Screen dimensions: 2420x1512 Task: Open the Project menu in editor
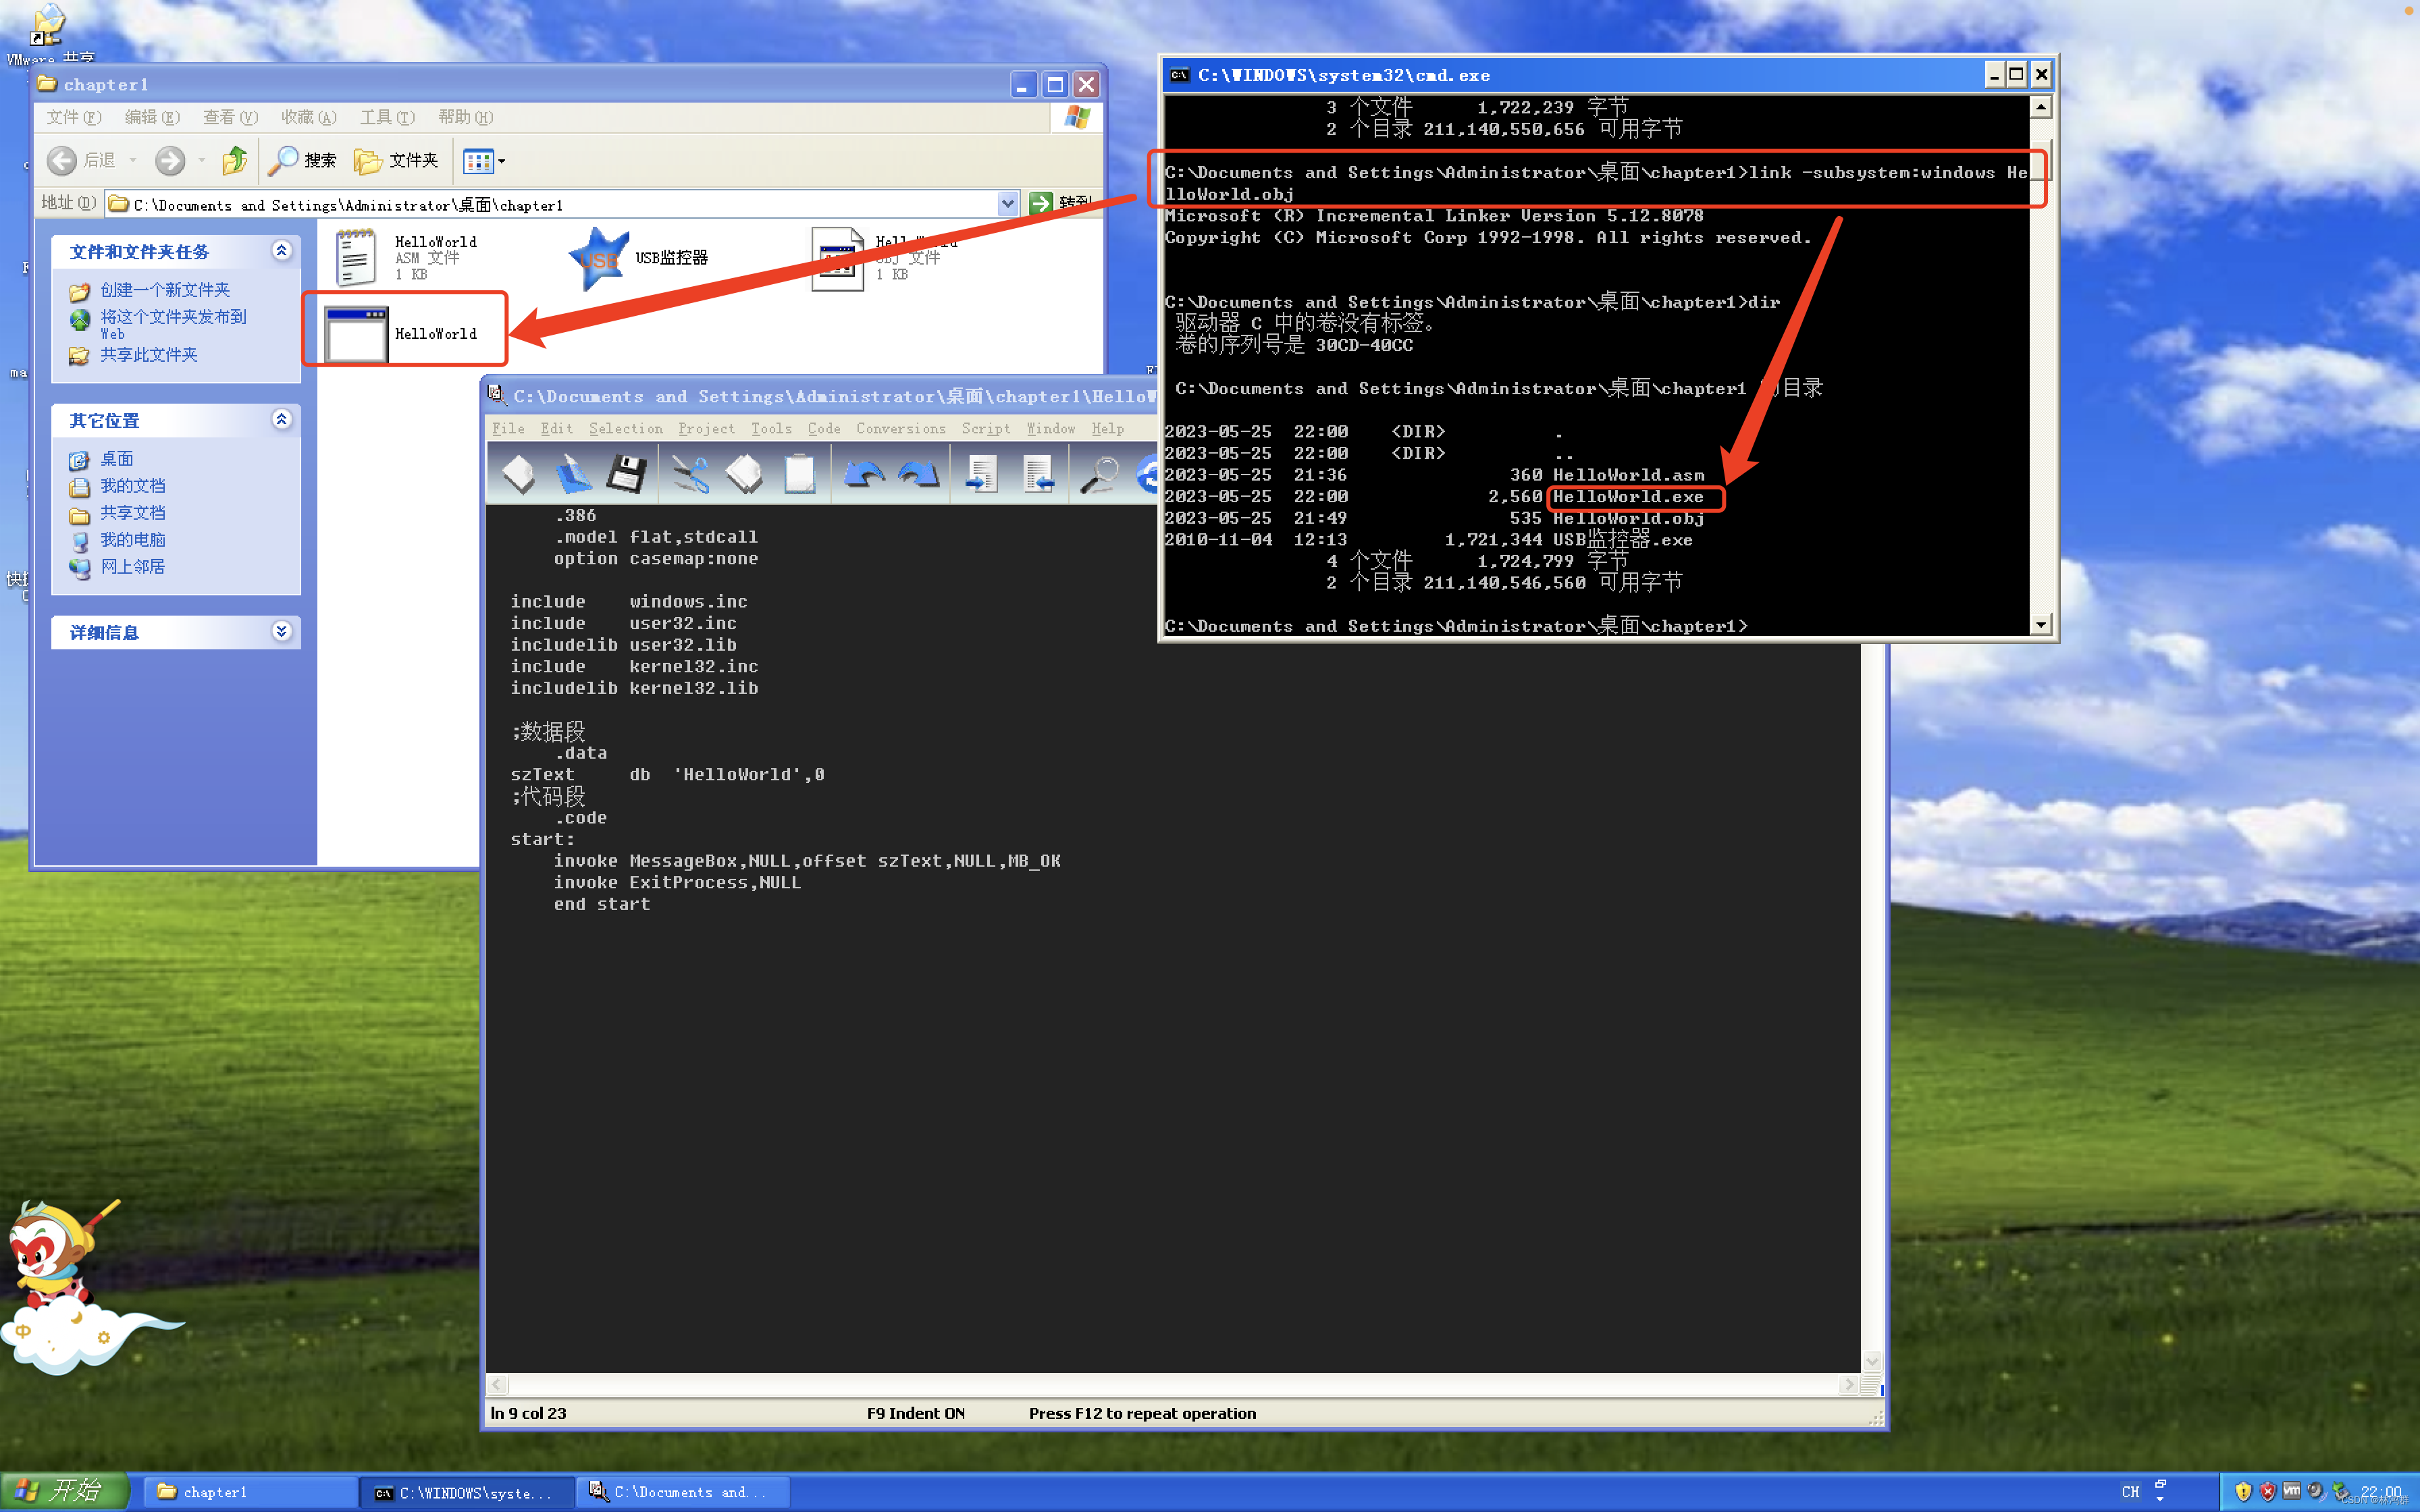[x=706, y=428]
